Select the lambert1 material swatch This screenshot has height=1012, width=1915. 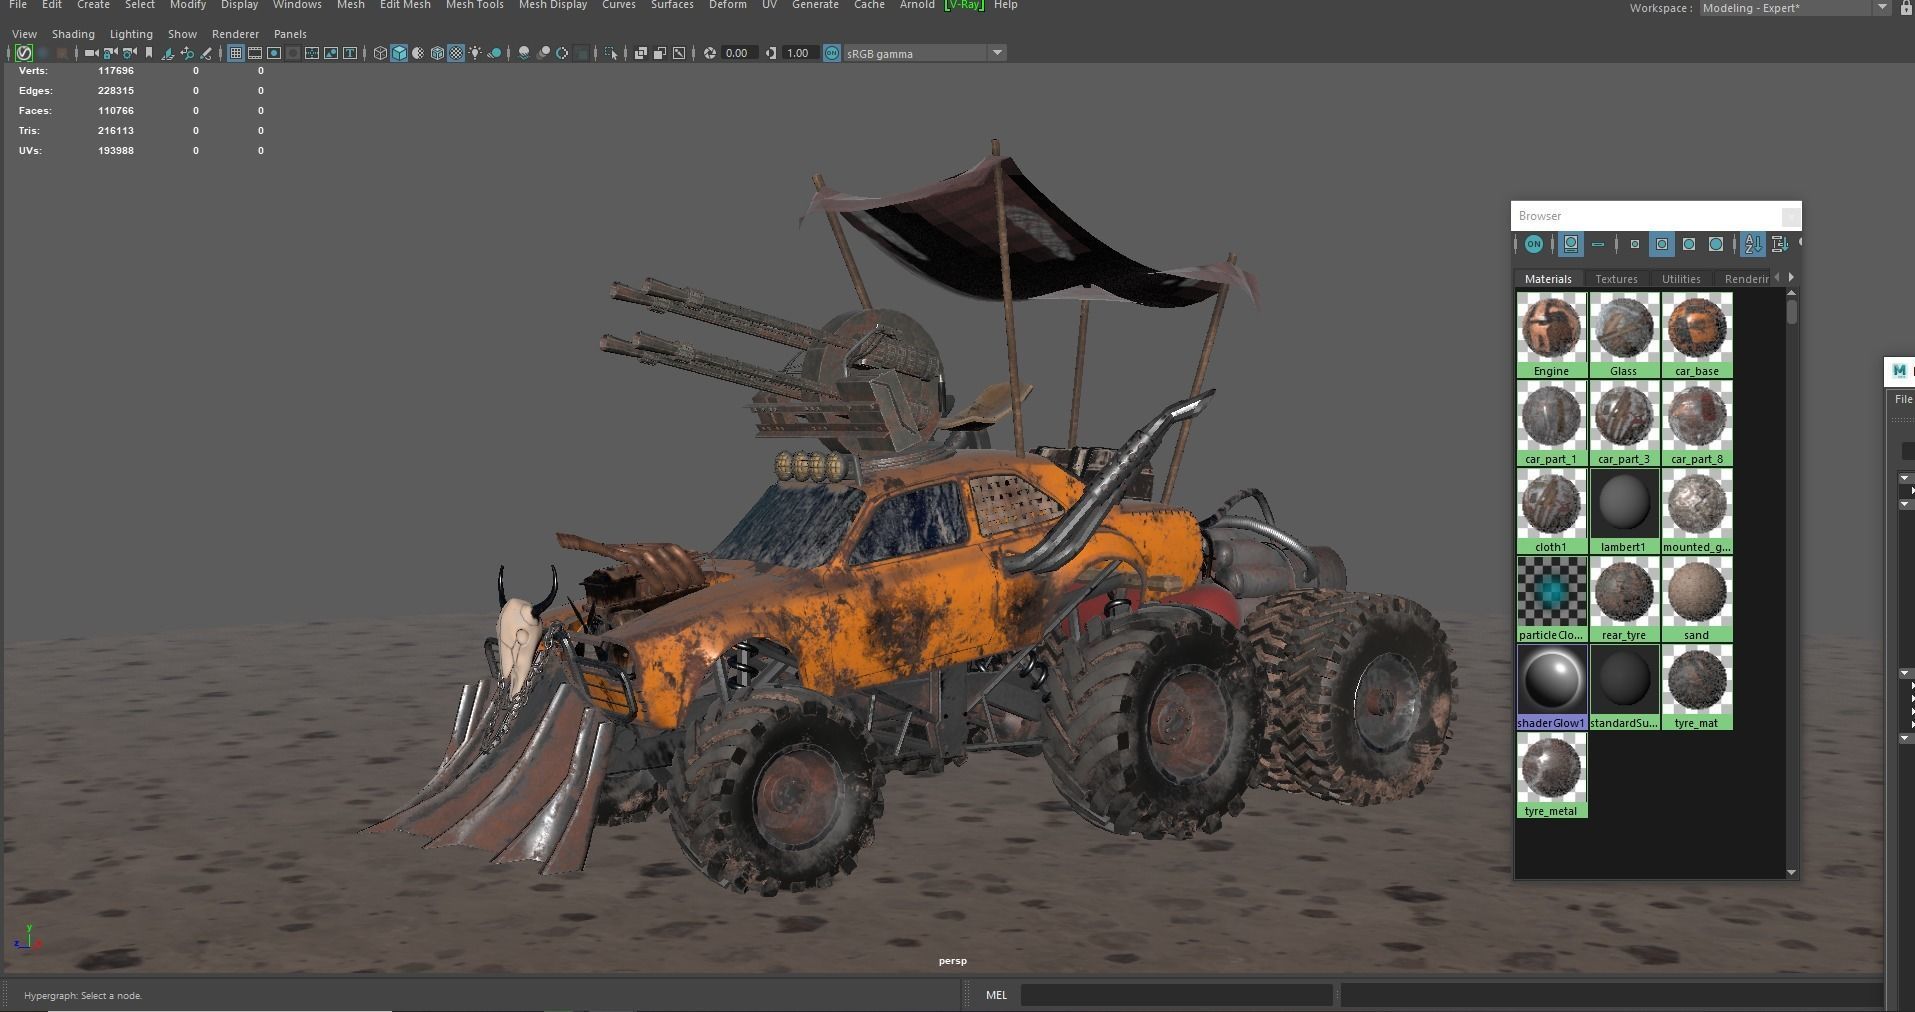point(1624,511)
